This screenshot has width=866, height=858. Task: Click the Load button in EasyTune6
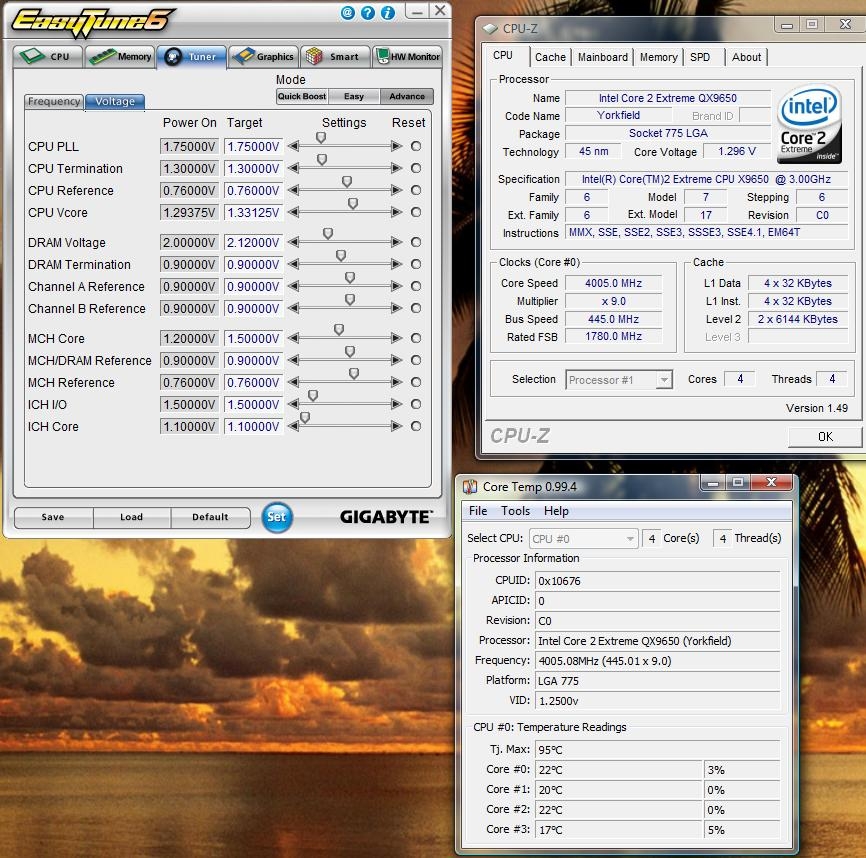(131, 517)
